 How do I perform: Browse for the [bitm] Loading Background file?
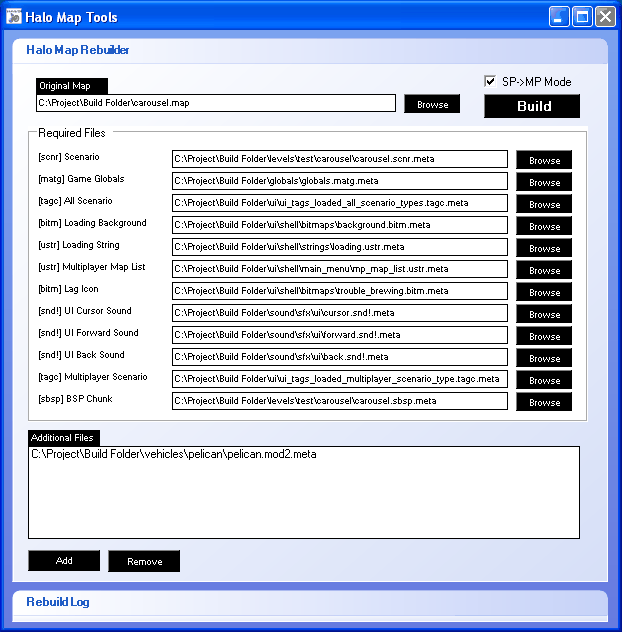[544, 226]
